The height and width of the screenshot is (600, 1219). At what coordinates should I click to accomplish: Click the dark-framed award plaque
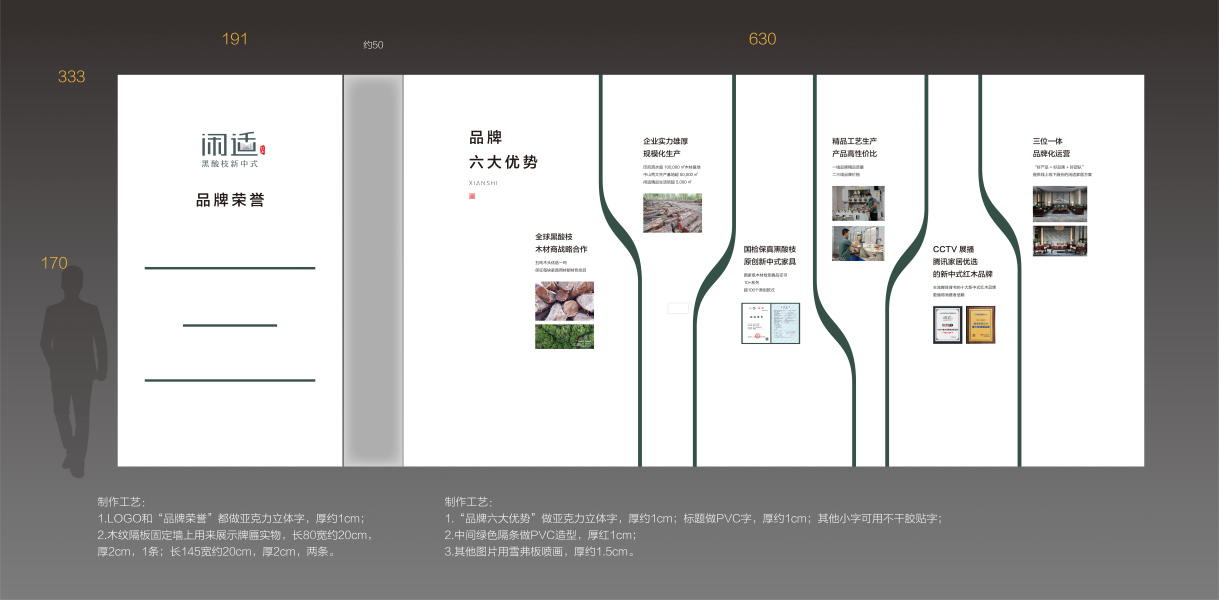(x=948, y=325)
